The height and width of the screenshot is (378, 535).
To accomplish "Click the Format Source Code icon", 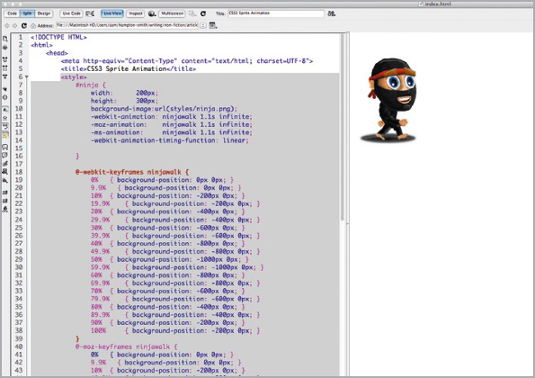I will (5, 209).
